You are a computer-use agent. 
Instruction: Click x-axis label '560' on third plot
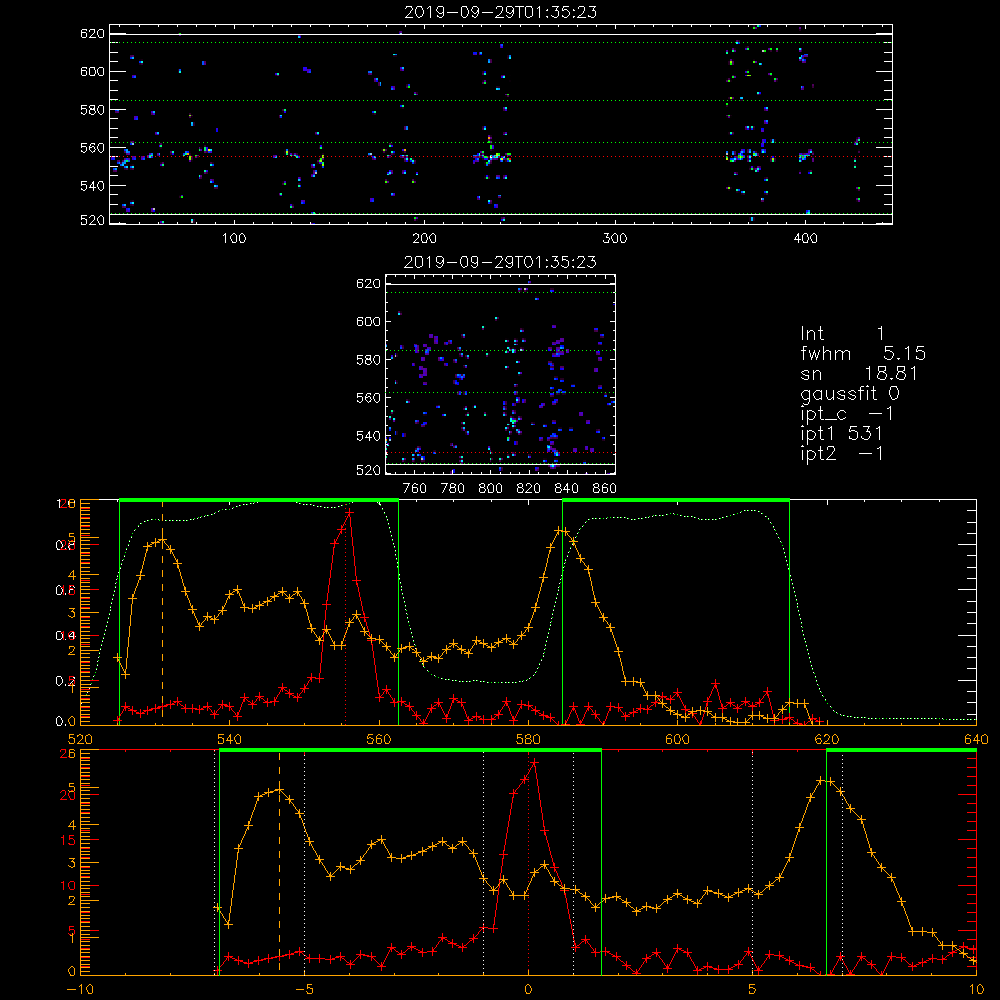pos(379,739)
